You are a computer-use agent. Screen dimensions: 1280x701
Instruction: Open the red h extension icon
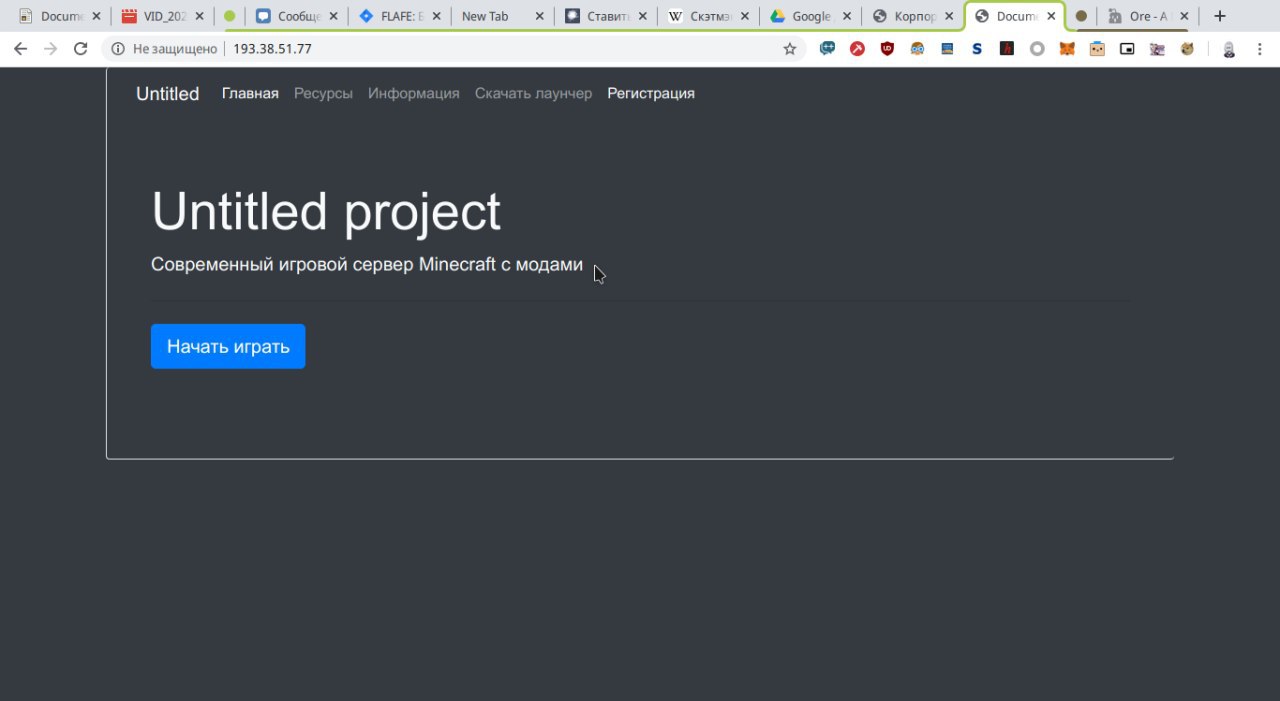[x=1007, y=48]
